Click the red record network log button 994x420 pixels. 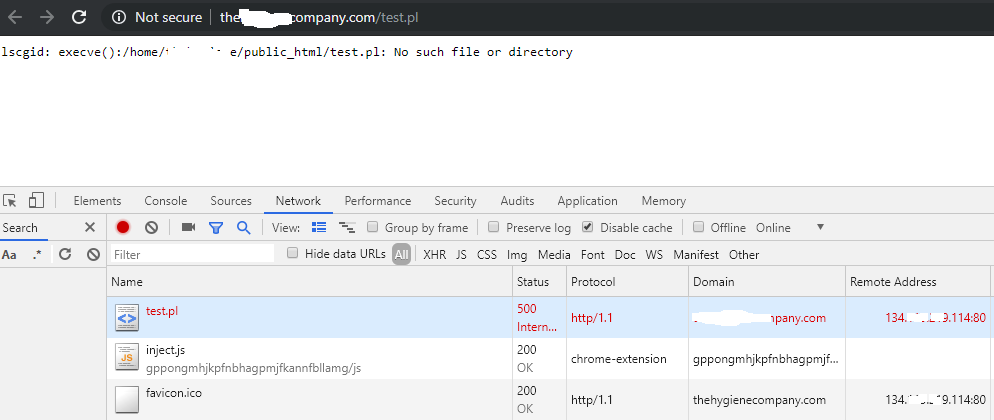123,228
